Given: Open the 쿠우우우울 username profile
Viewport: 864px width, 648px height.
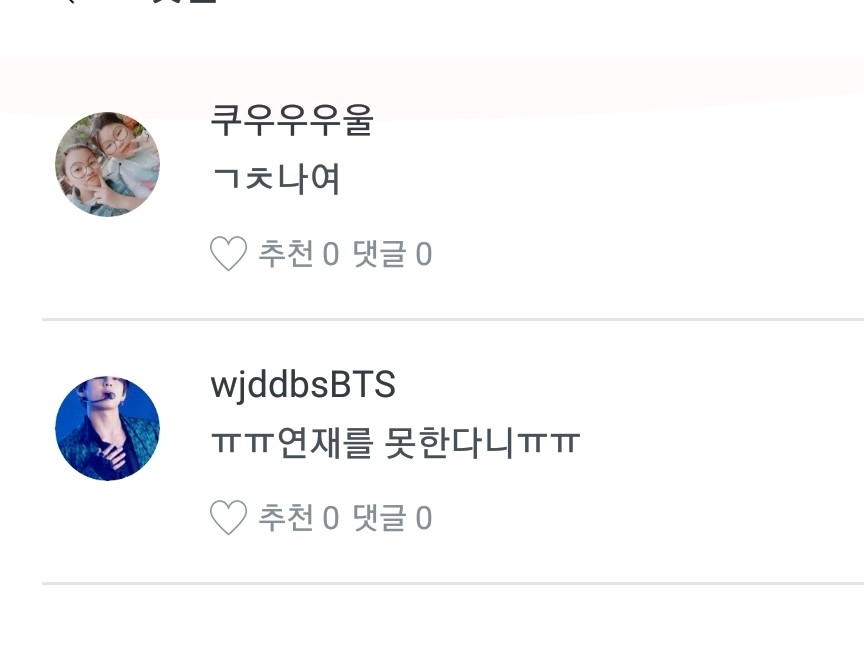Looking at the screenshot, I should (x=292, y=120).
